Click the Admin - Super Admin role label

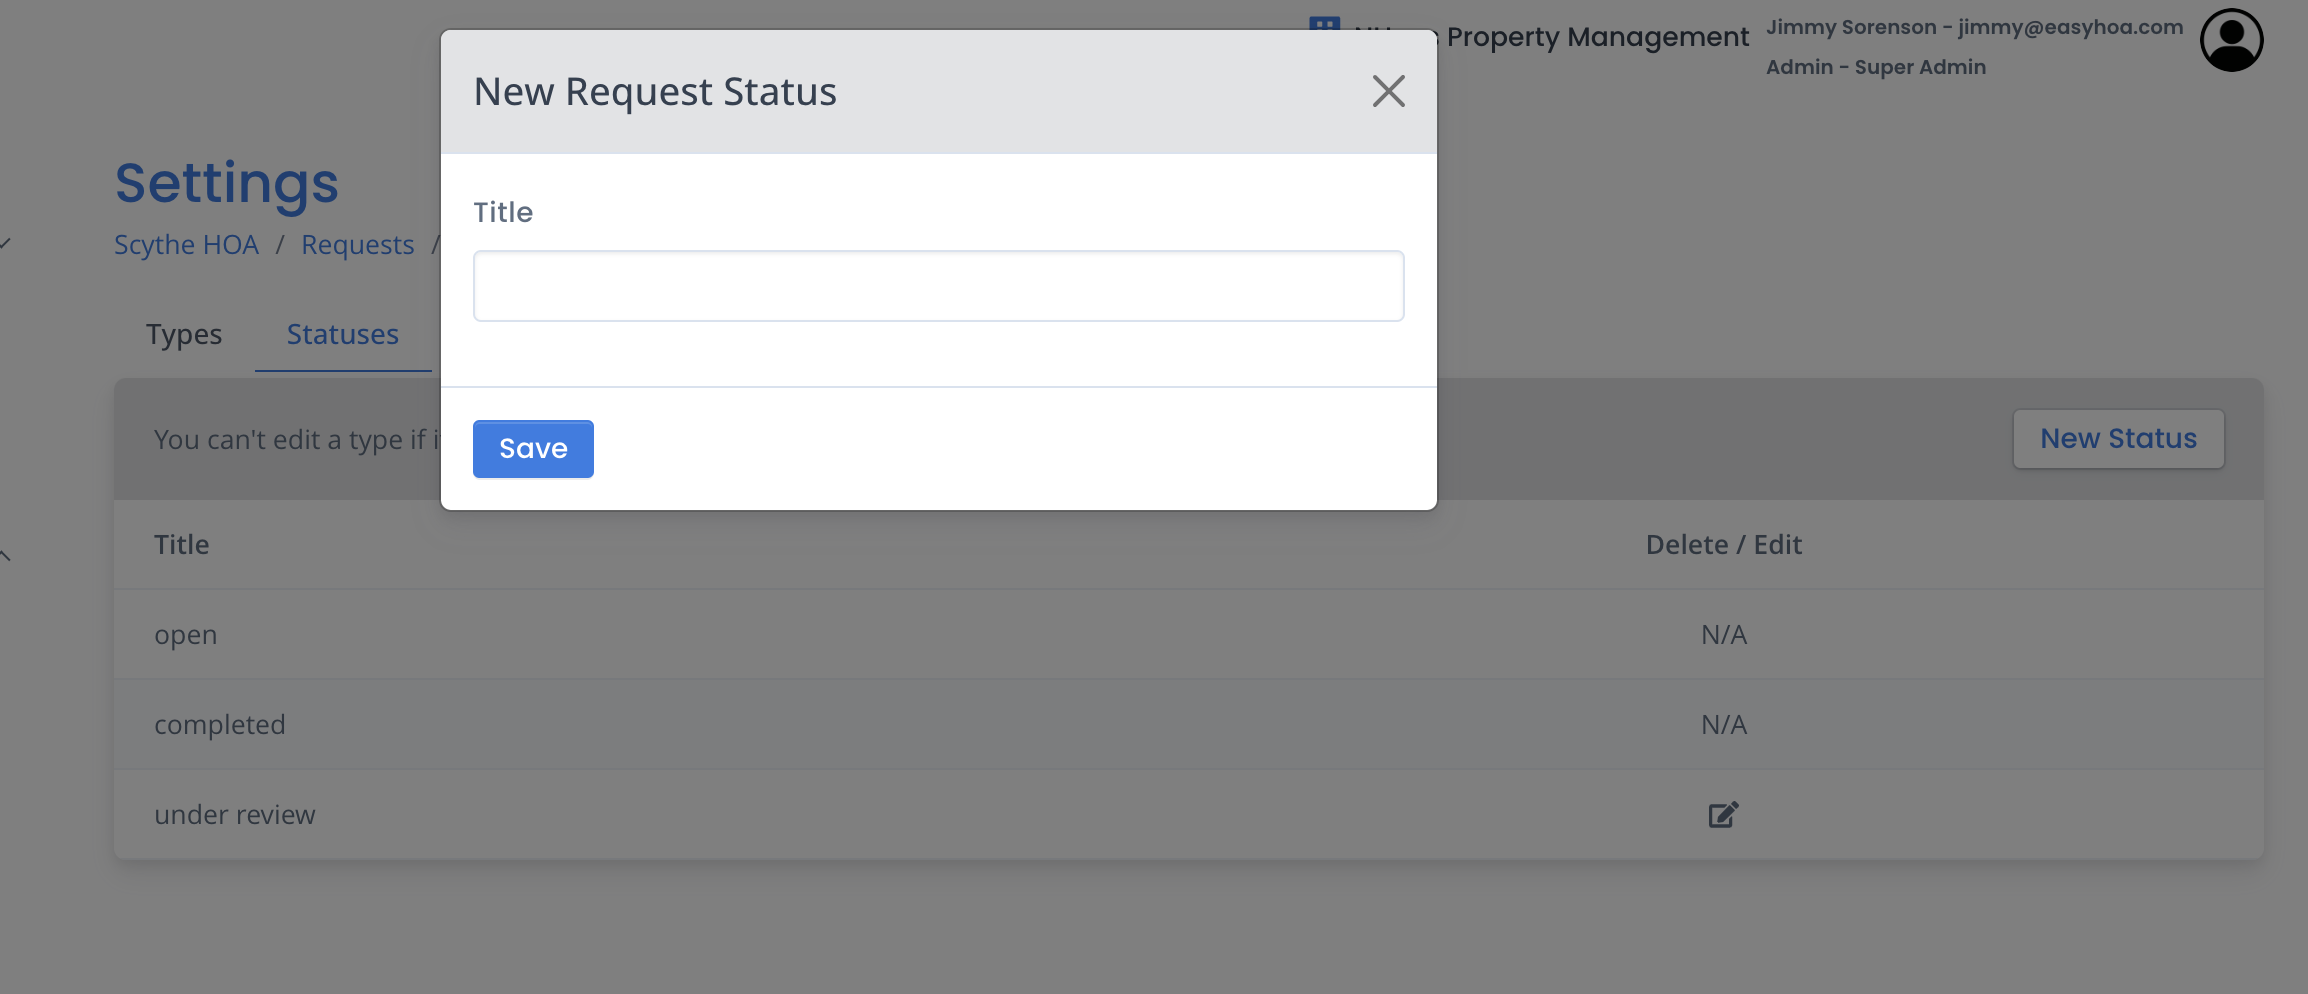(1875, 67)
